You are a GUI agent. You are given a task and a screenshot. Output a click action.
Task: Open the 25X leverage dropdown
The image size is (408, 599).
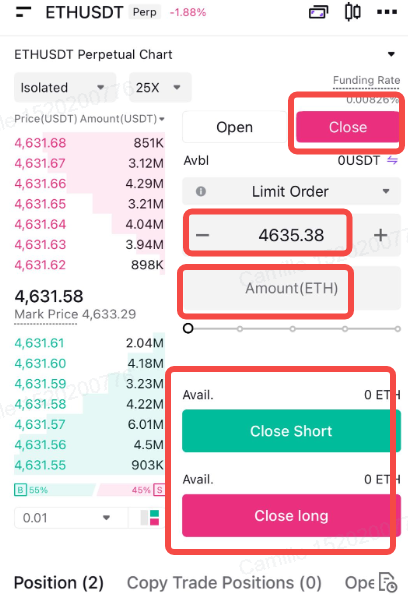160,87
